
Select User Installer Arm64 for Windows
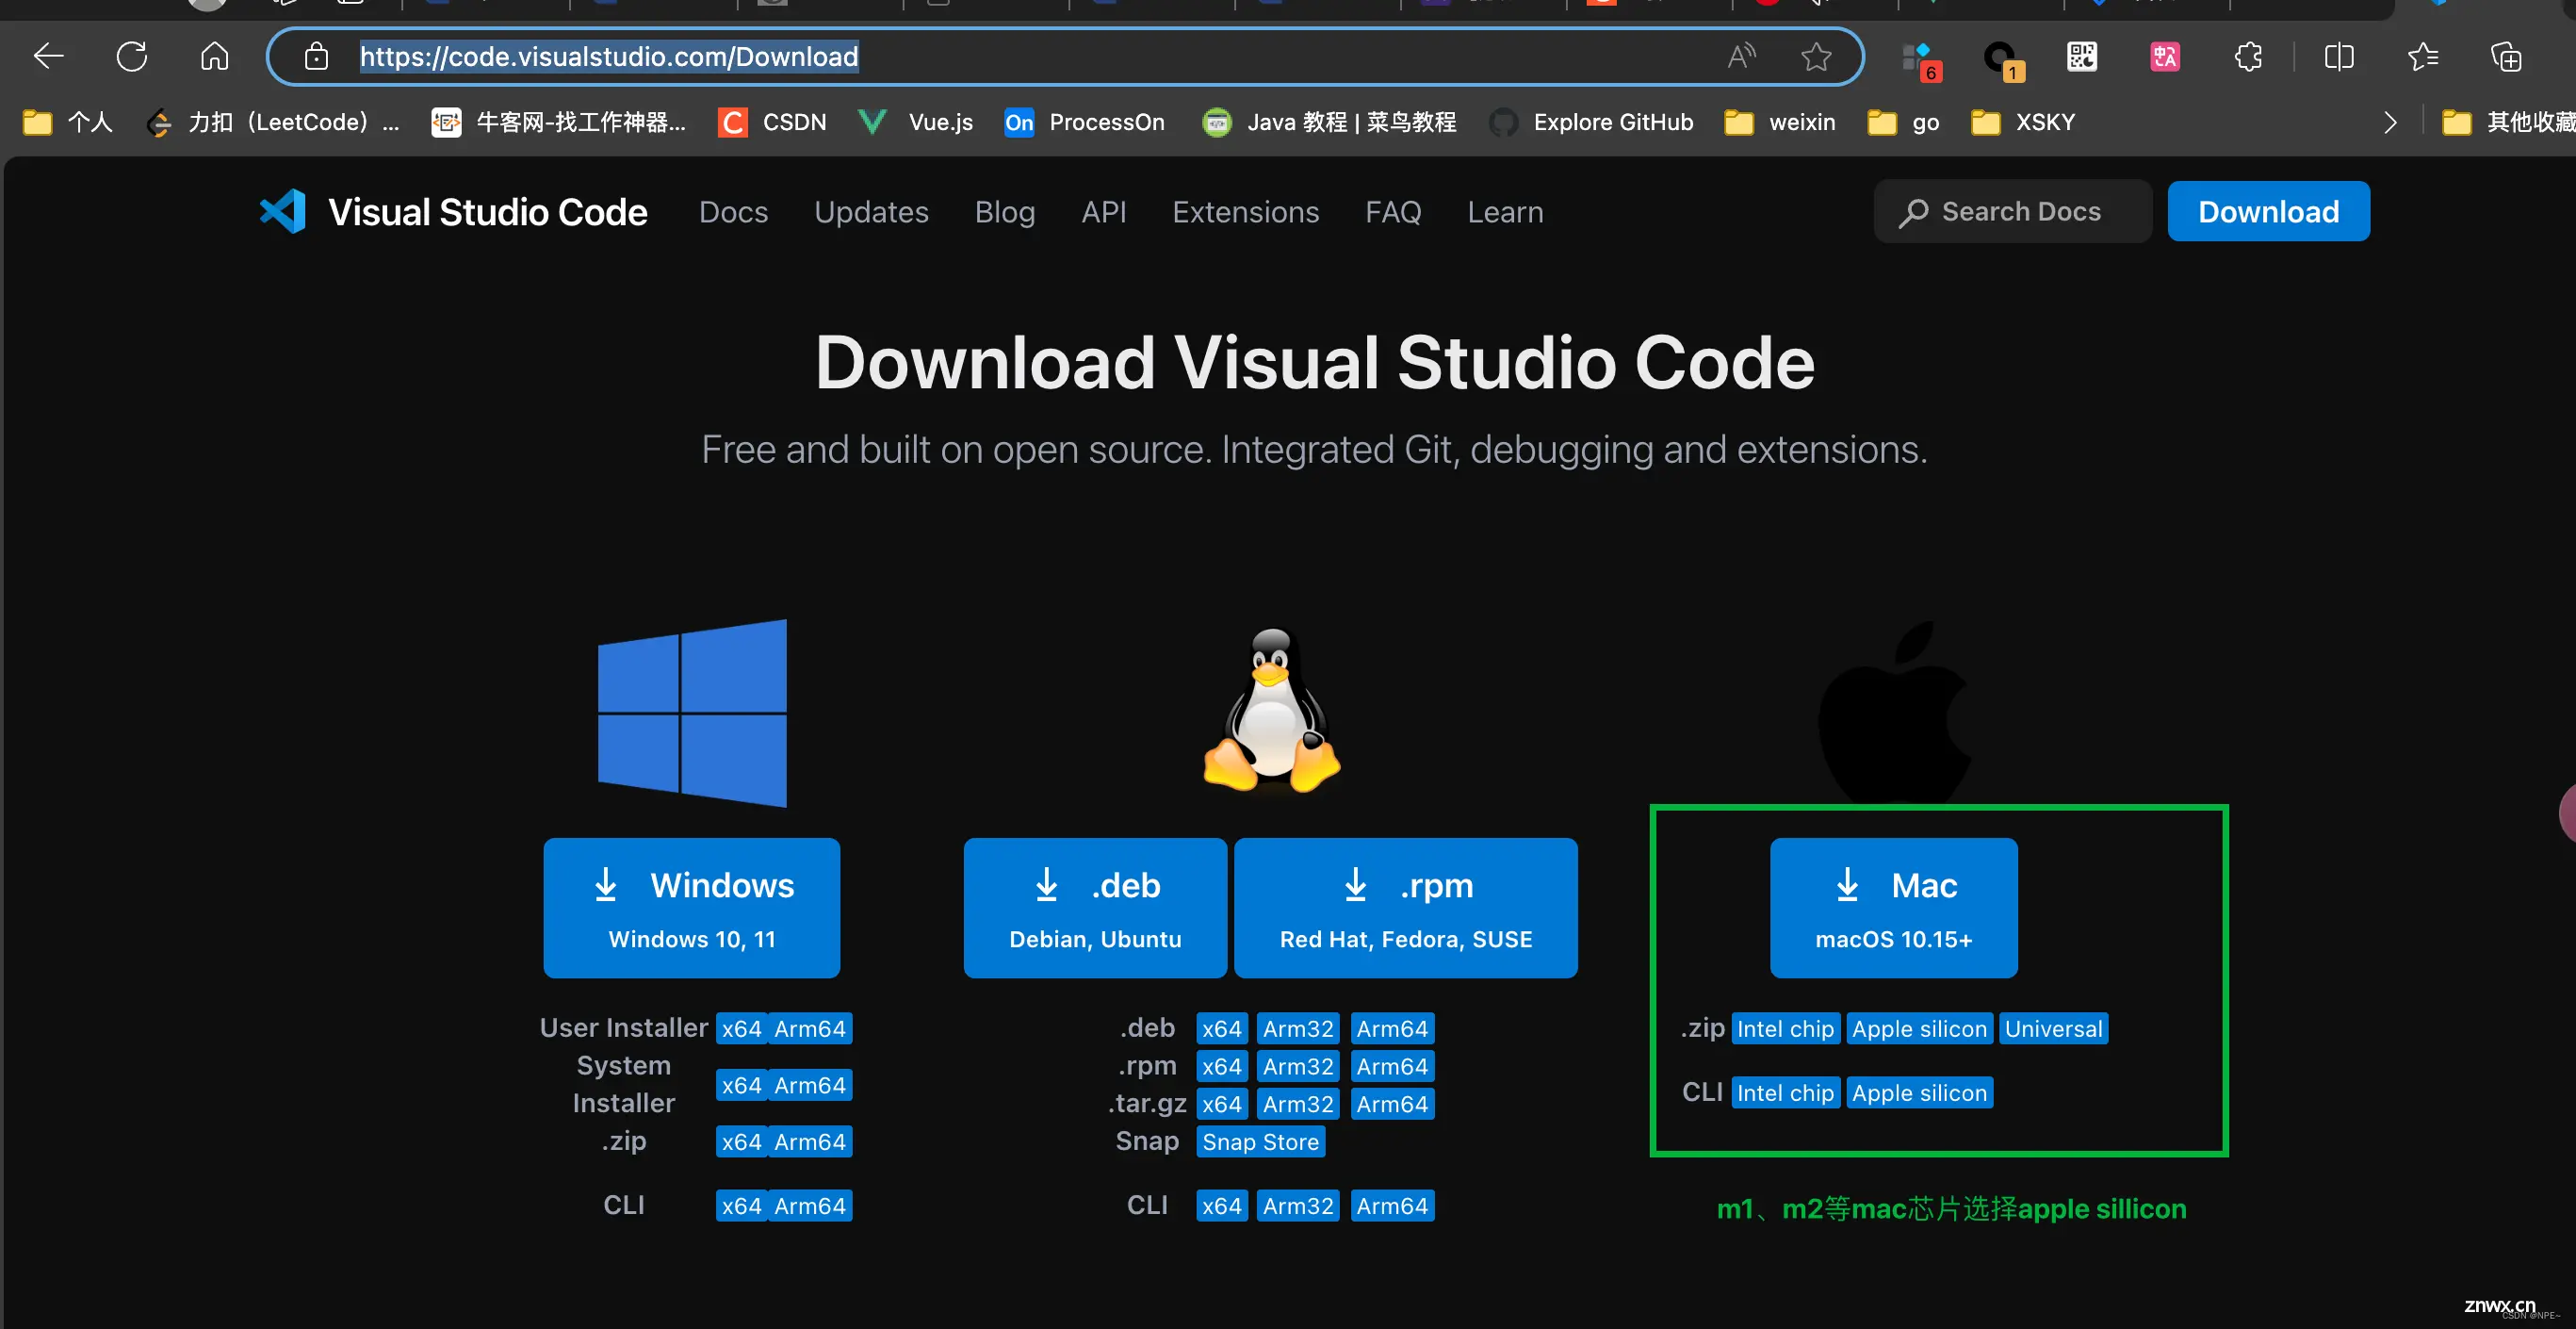coord(810,1029)
